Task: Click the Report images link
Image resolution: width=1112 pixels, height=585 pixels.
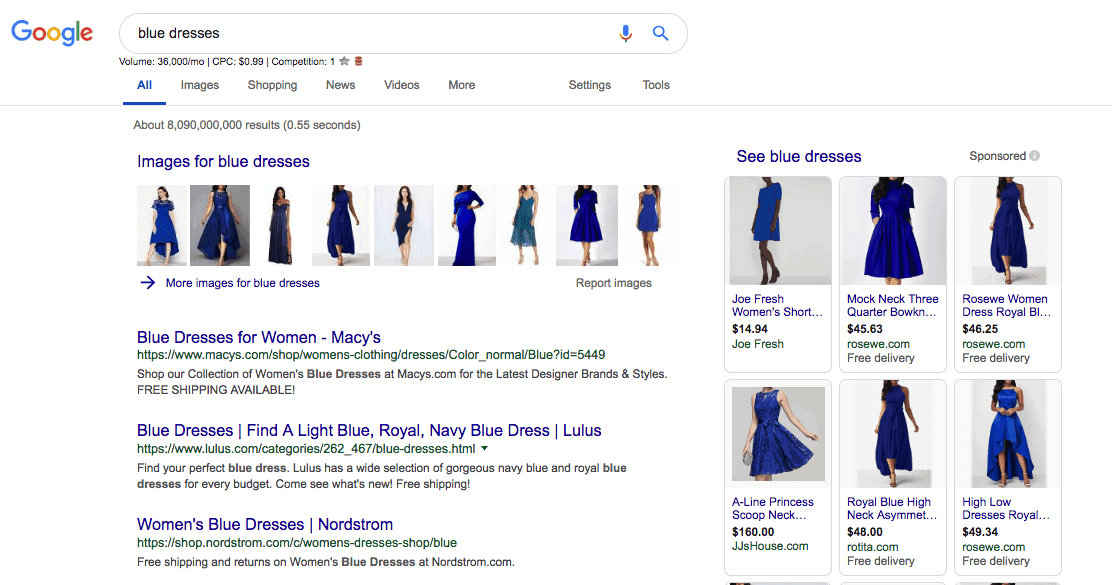Action: [x=613, y=283]
